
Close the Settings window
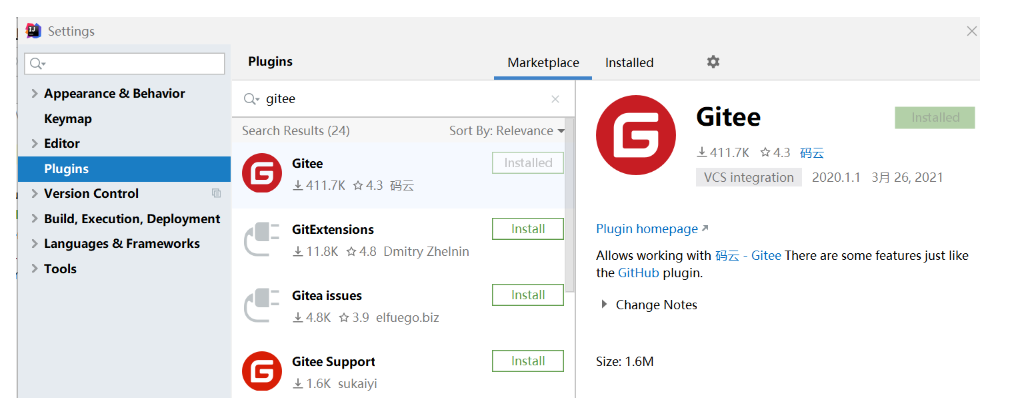(x=971, y=31)
